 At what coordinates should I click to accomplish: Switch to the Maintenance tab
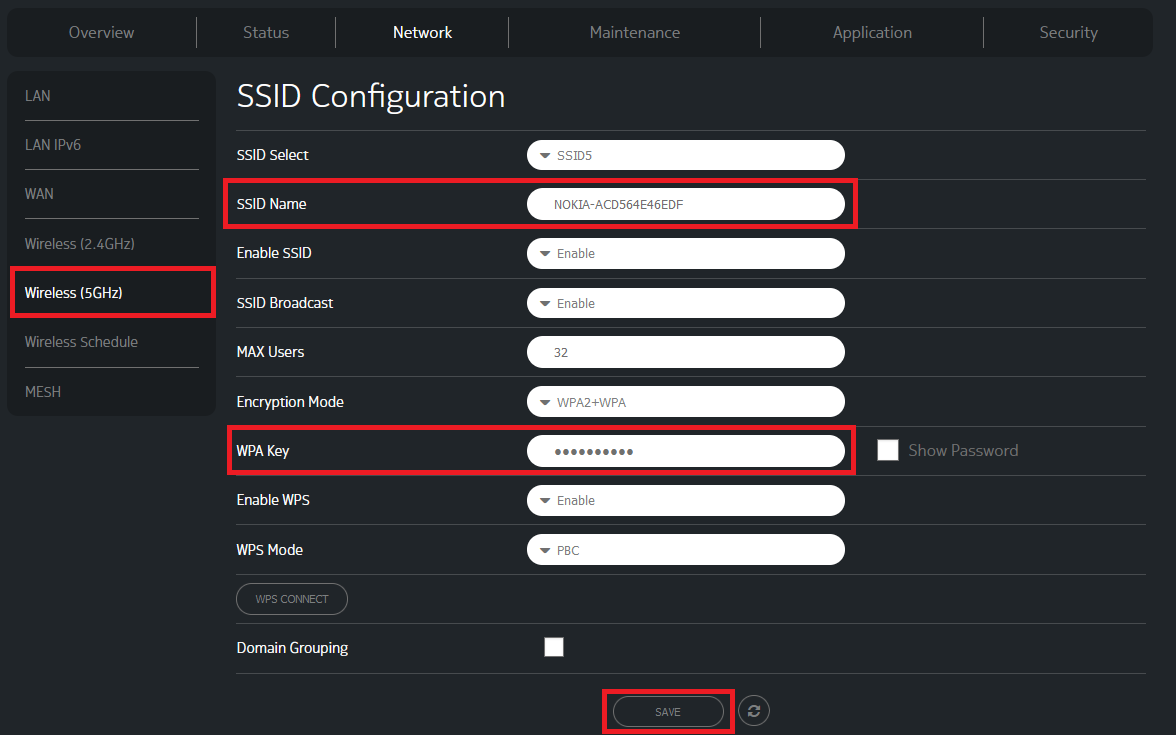(634, 32)
